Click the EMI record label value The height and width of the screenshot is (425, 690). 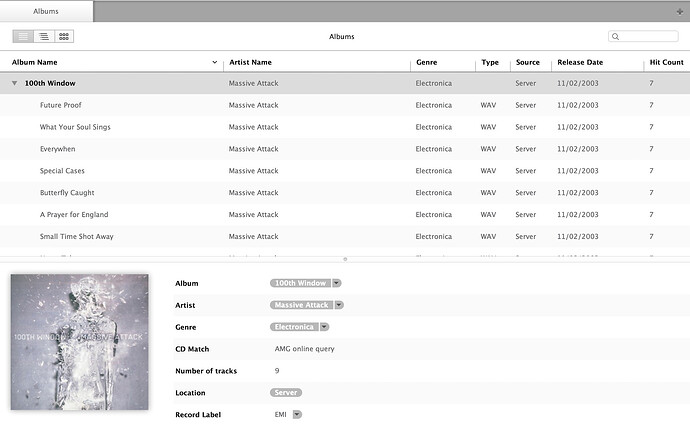[280, 414]
